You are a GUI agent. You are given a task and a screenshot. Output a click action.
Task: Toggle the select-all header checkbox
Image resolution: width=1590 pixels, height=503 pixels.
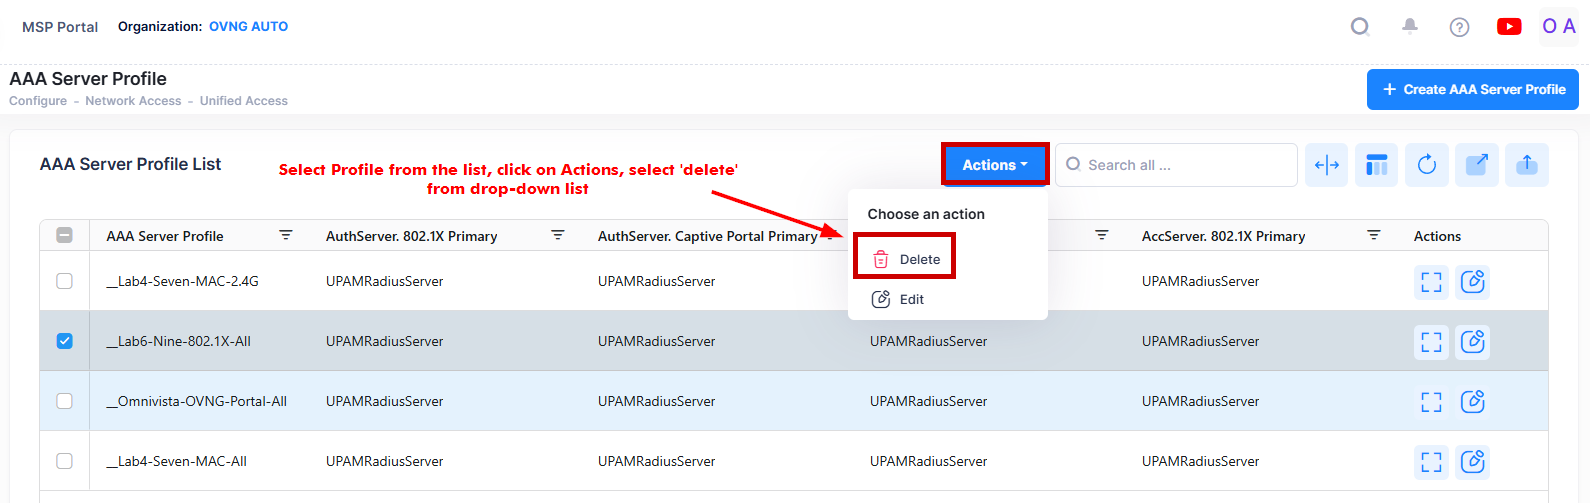pyautogui.click(x=65, y=236)
